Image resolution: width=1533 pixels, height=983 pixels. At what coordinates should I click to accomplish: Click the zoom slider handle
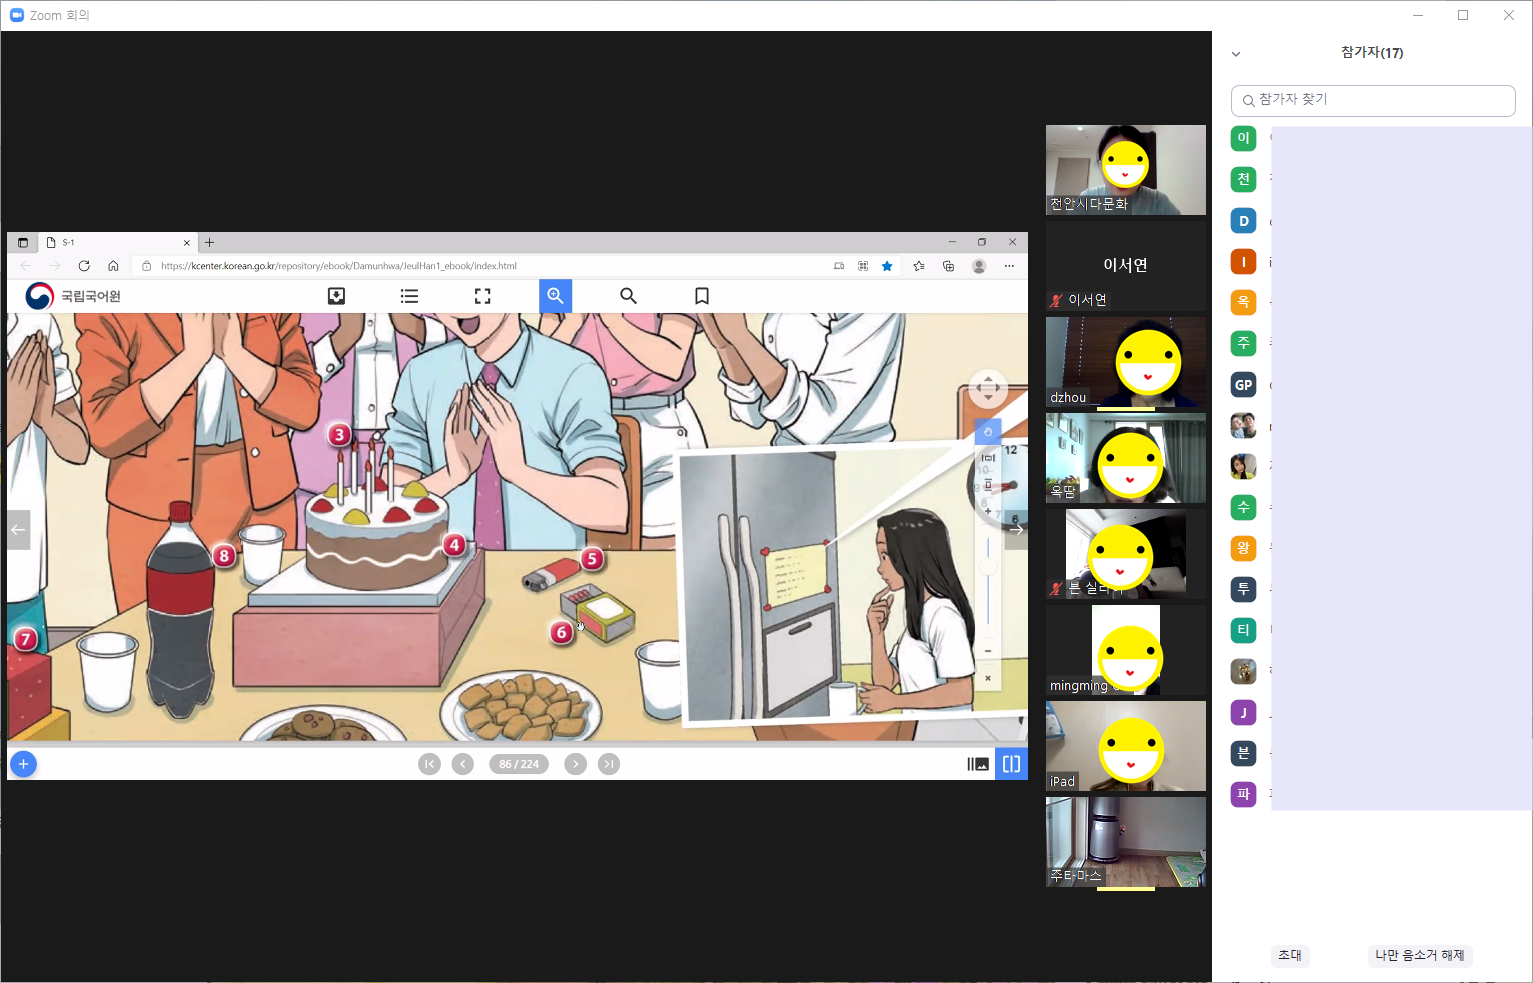pyautogui.click(x=988, y=567)
